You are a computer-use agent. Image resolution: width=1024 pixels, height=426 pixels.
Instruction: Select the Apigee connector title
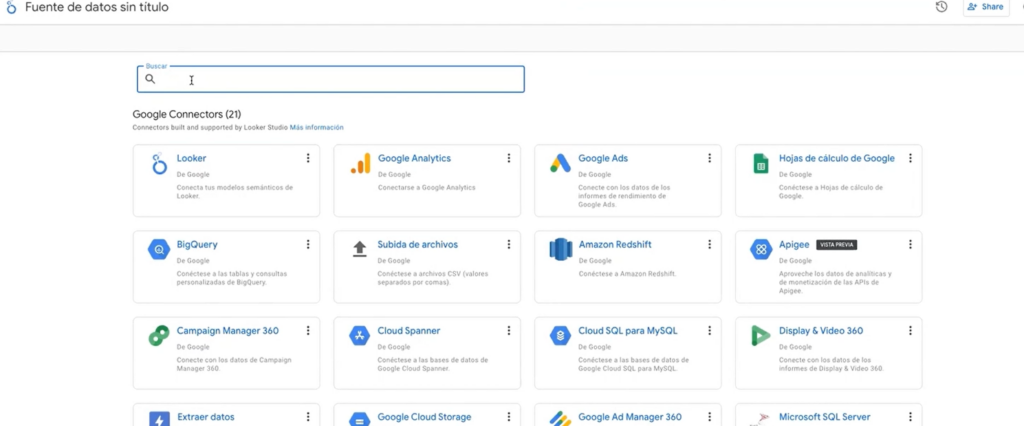[794, 244]
